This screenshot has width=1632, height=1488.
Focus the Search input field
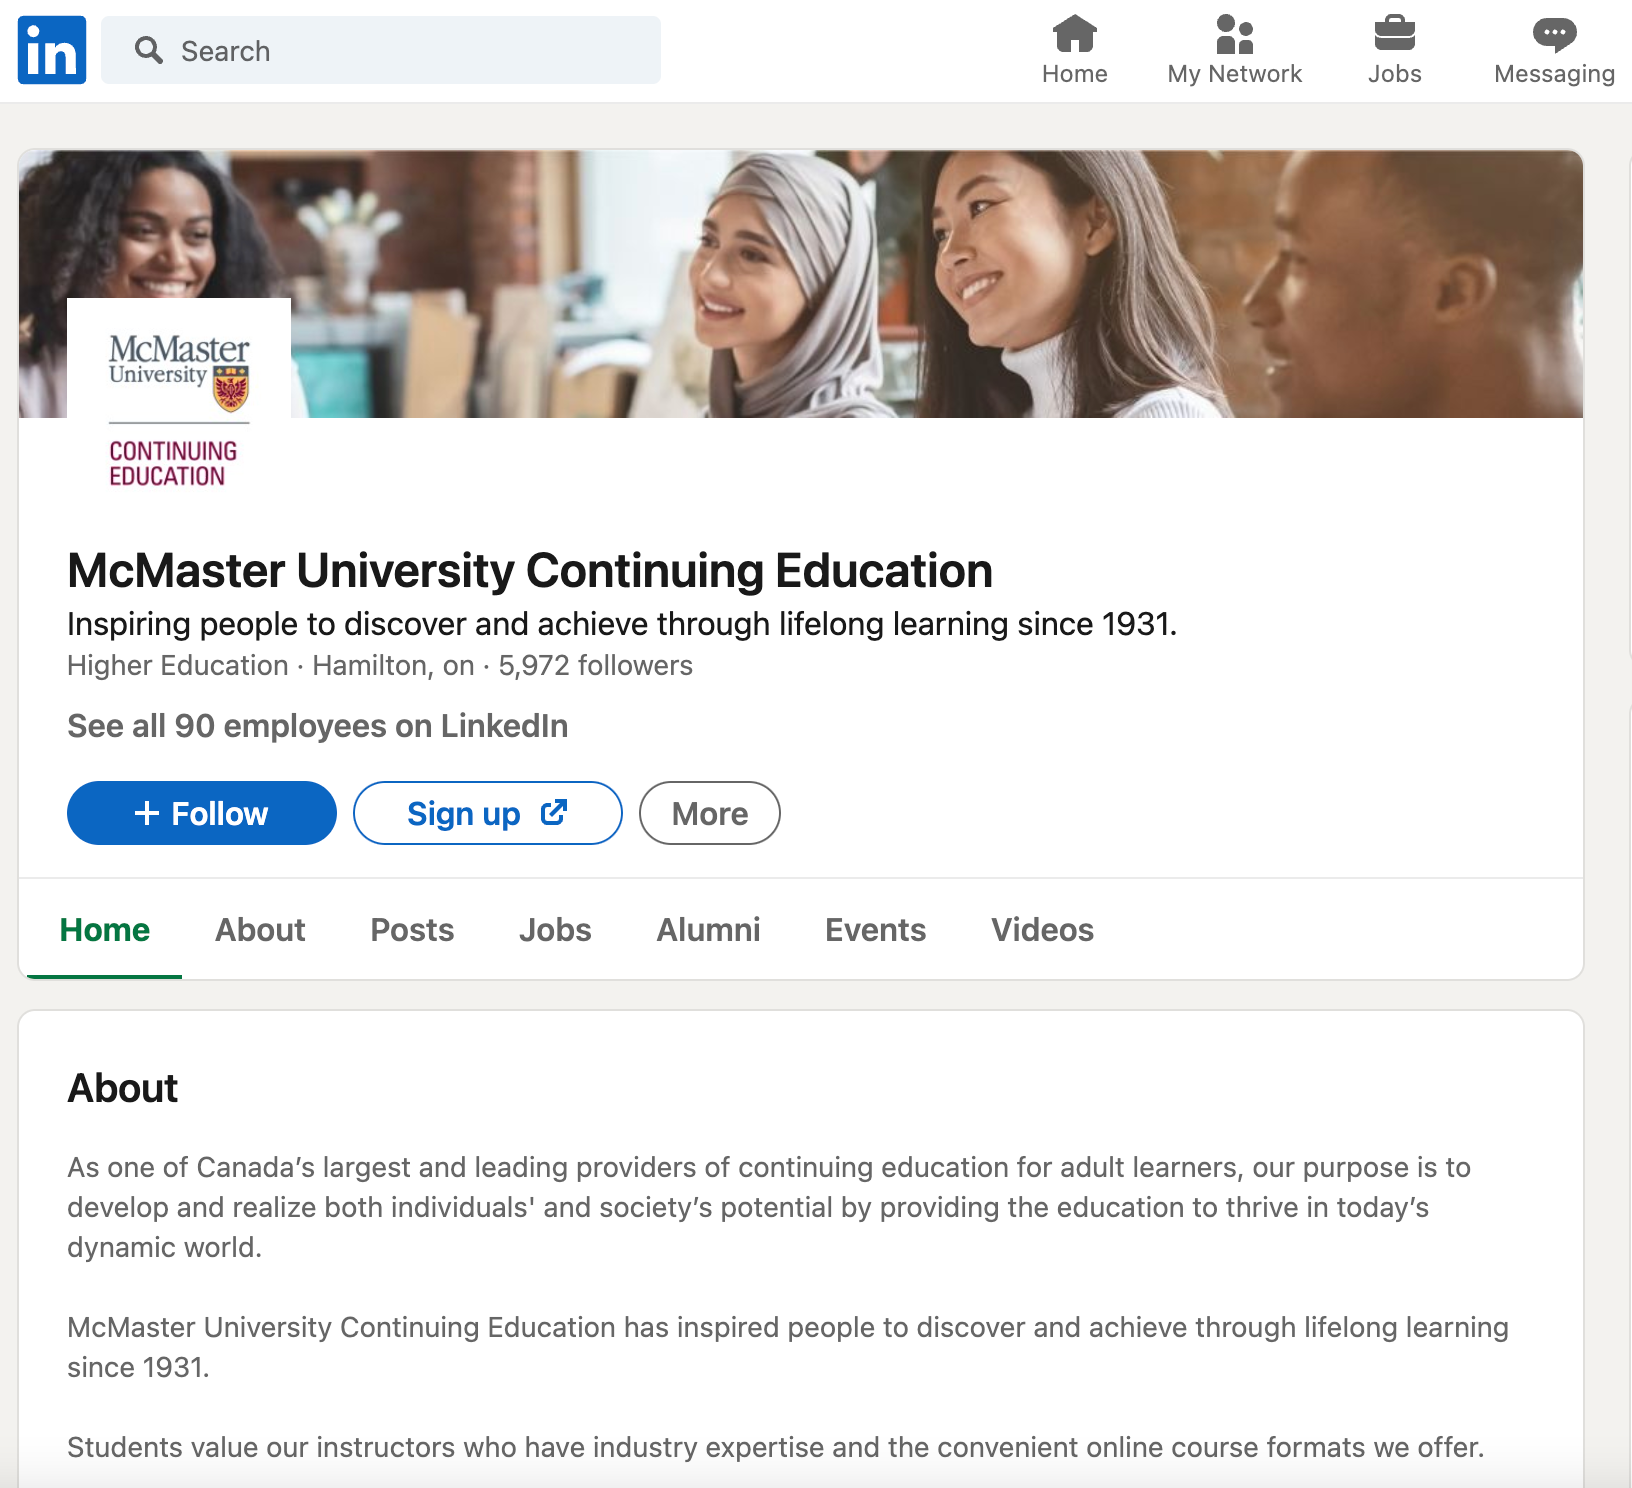click(x=381, y=50)
